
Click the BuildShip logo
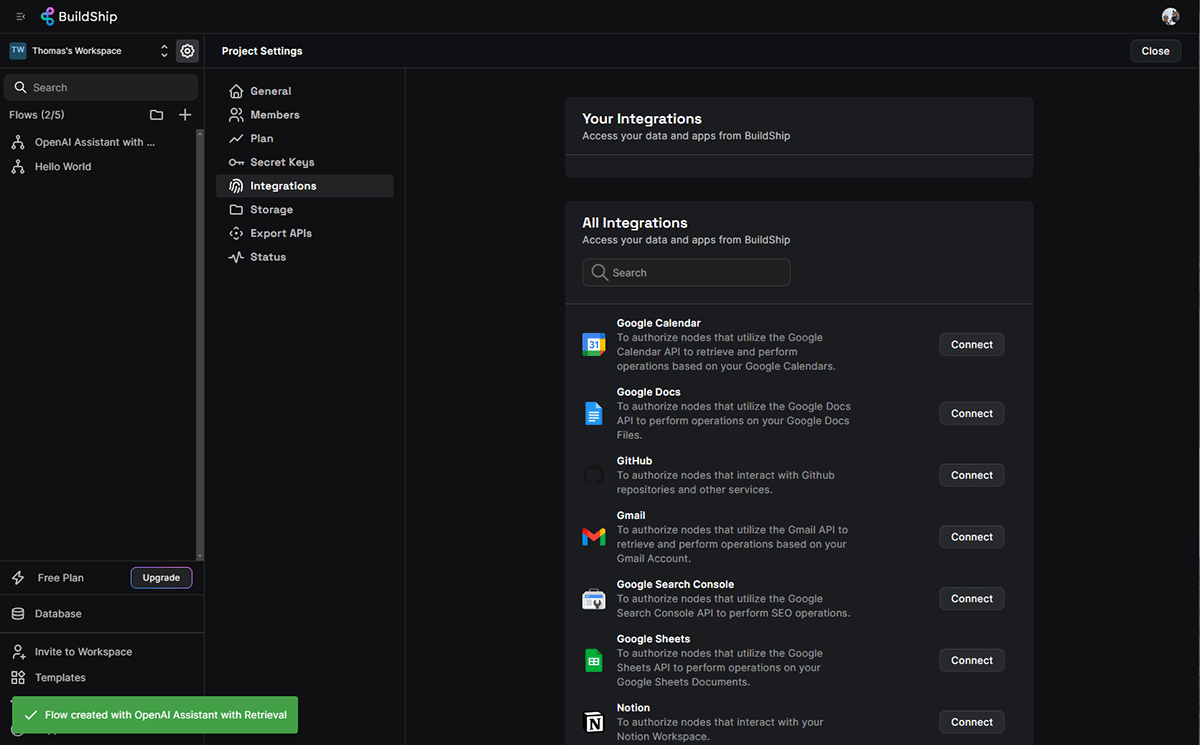80,16
